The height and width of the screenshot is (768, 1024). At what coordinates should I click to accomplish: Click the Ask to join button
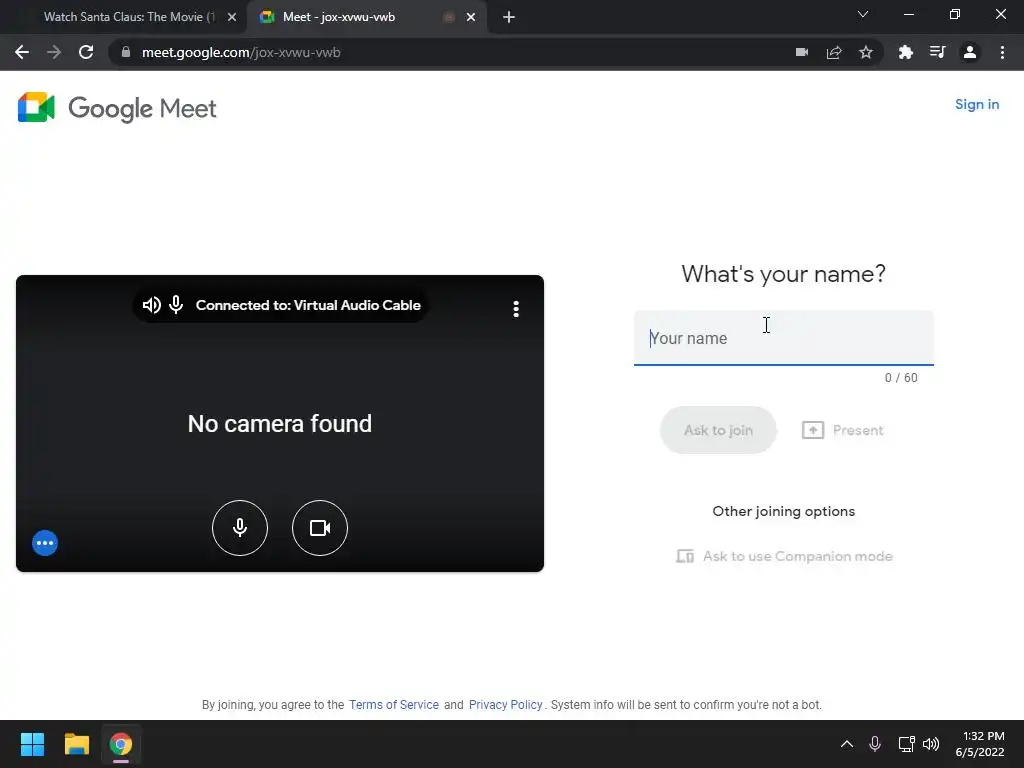click(718, 430)
